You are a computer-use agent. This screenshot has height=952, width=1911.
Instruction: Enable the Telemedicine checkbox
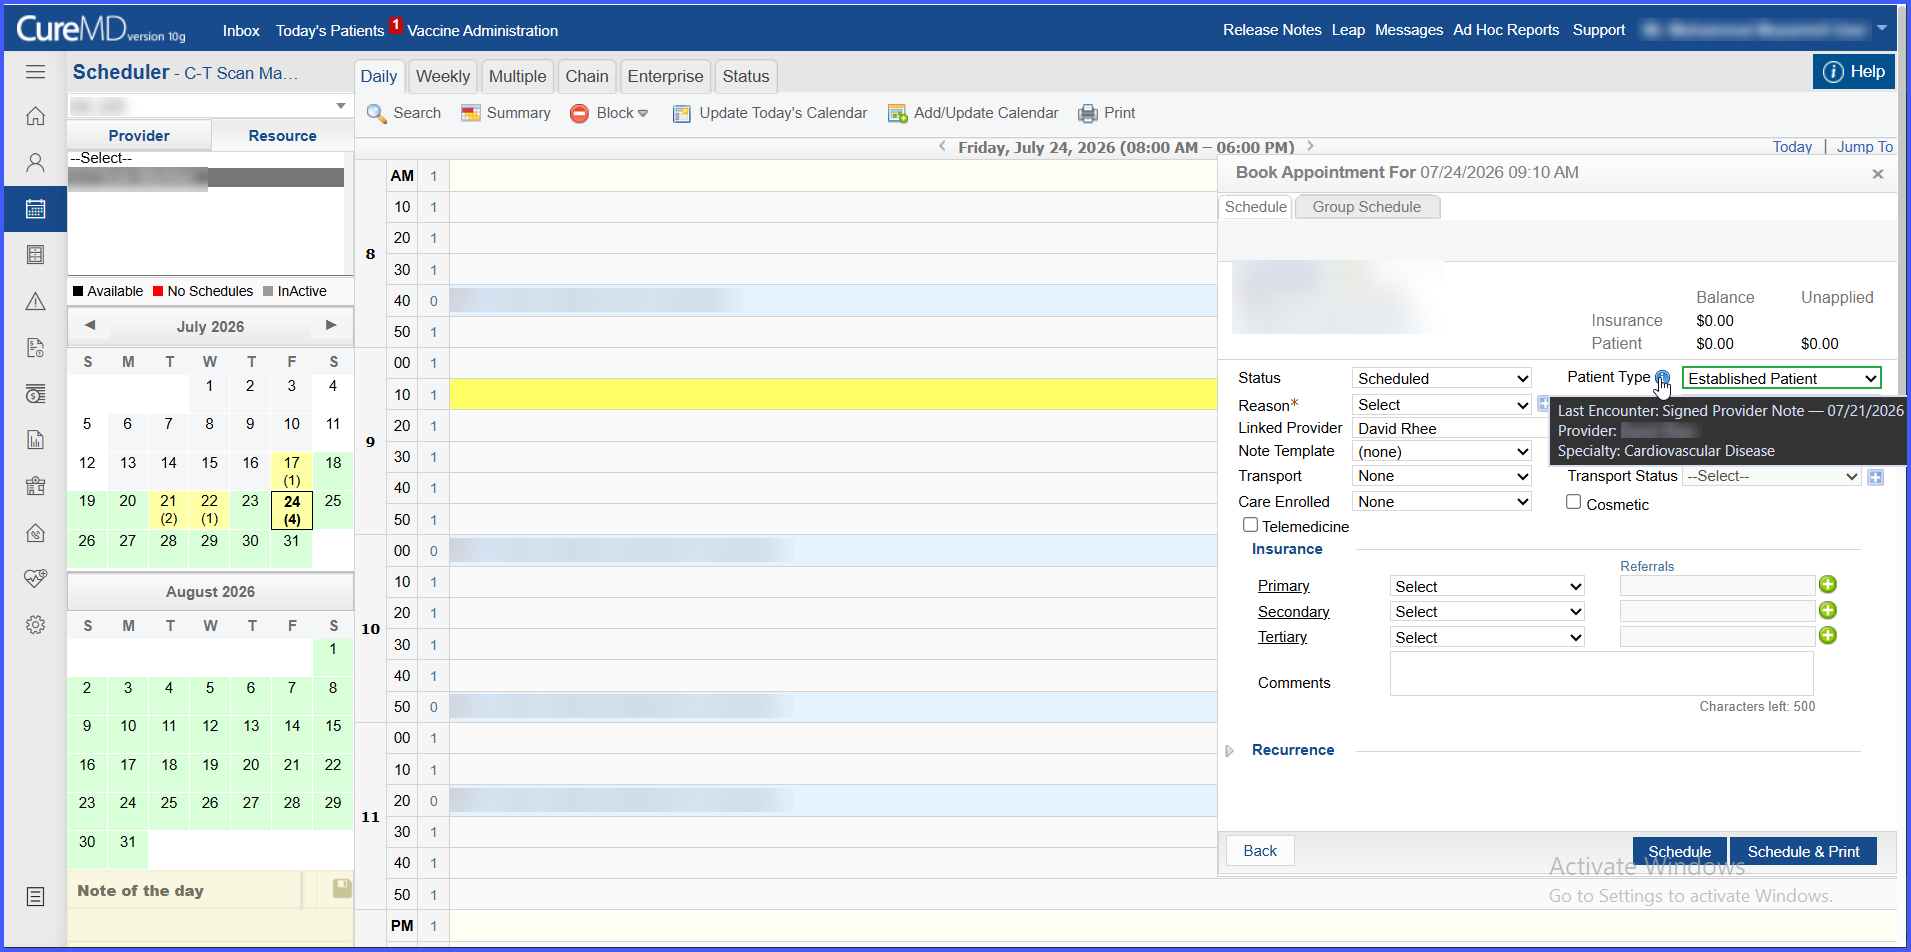point(1250,525)
